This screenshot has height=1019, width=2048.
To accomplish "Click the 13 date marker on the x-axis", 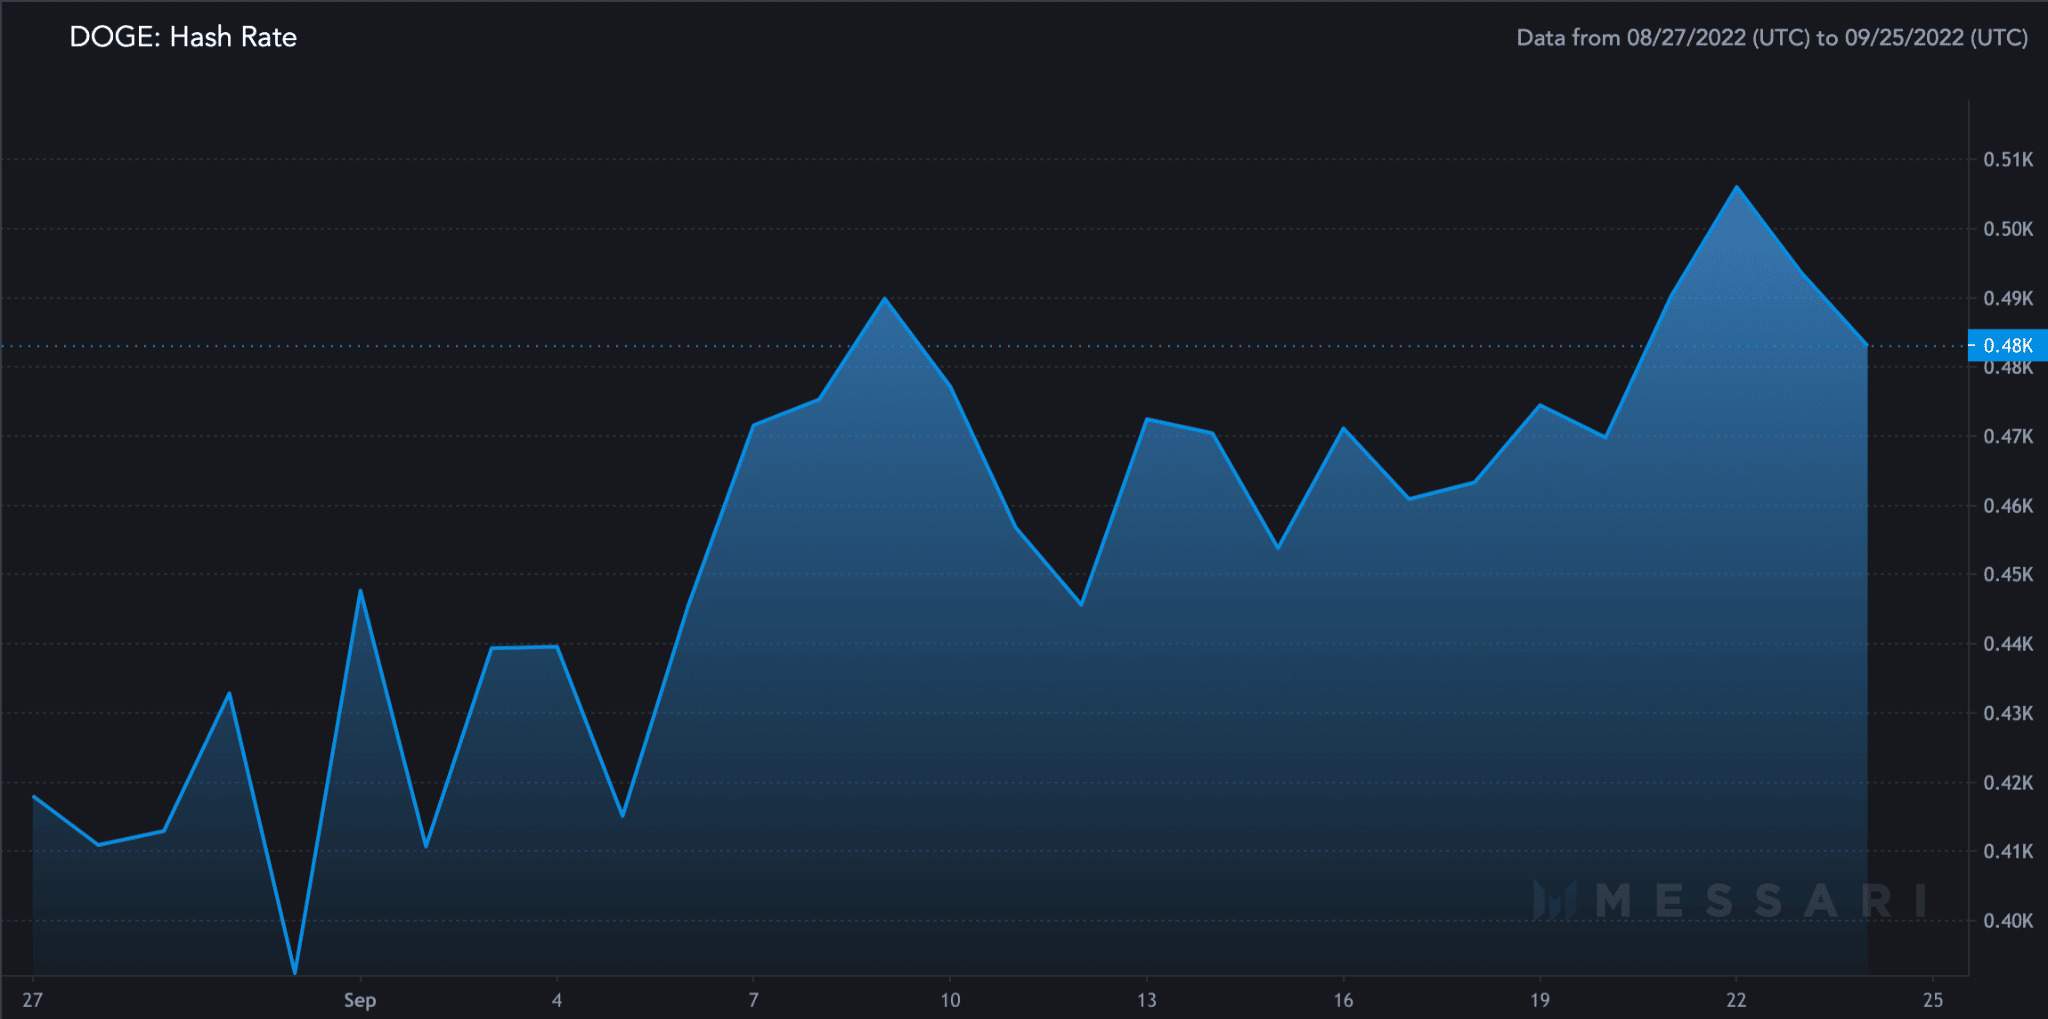I will tap(1146, 1000).
